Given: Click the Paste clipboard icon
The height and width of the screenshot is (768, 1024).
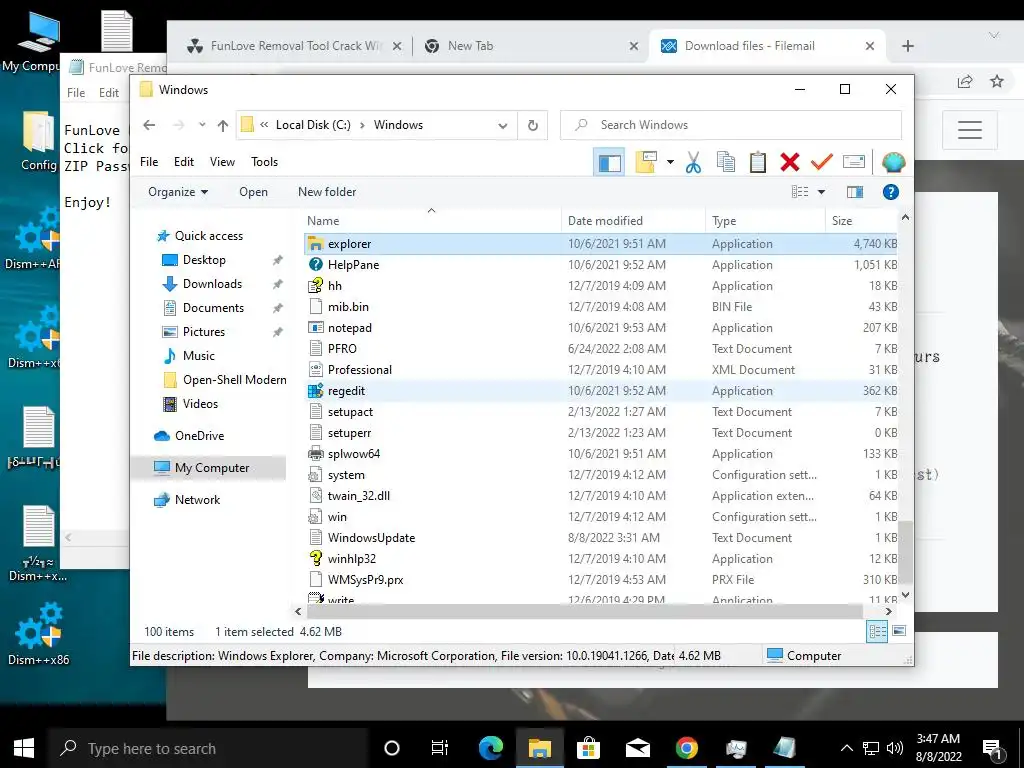Looking at the screenshot, I should coord(758,163).
